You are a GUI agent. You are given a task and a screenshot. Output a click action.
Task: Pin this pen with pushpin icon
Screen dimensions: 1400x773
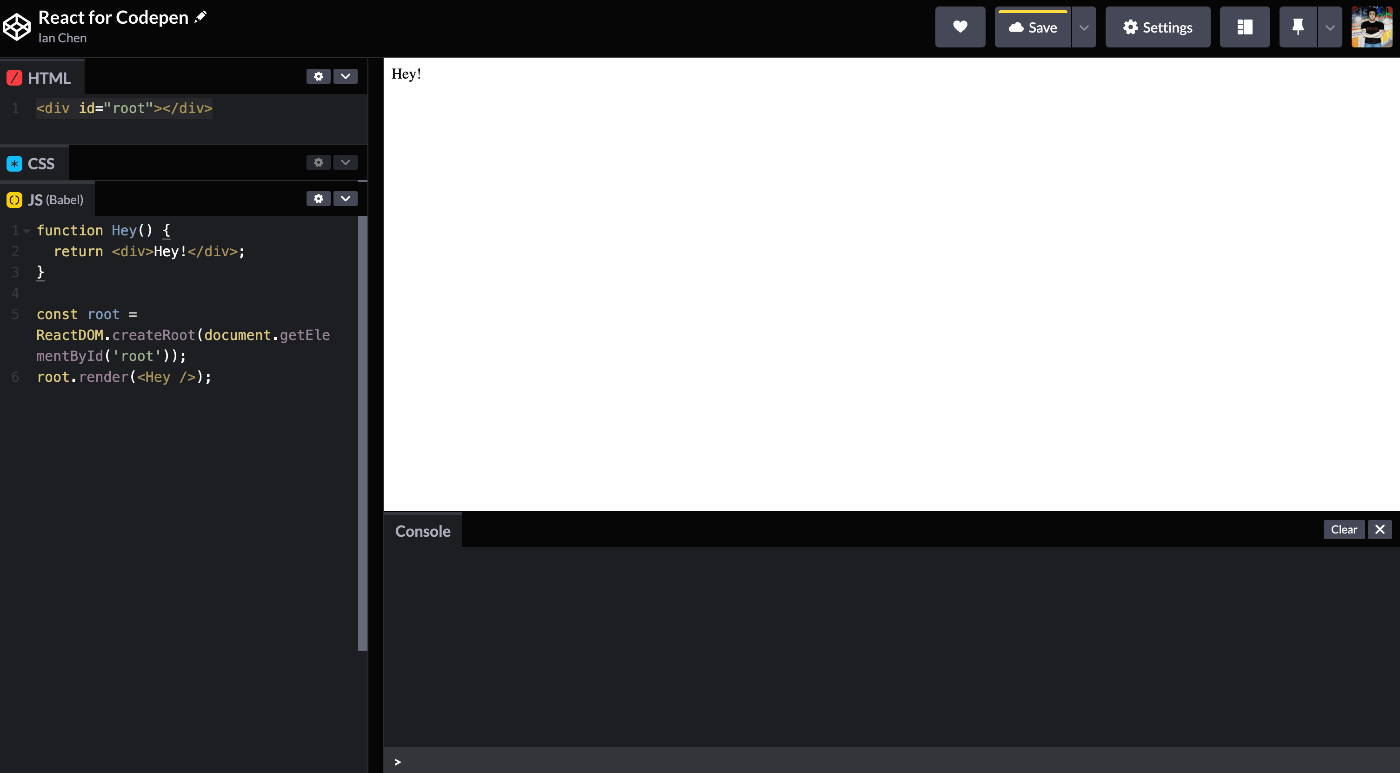tap(1298, 27)
